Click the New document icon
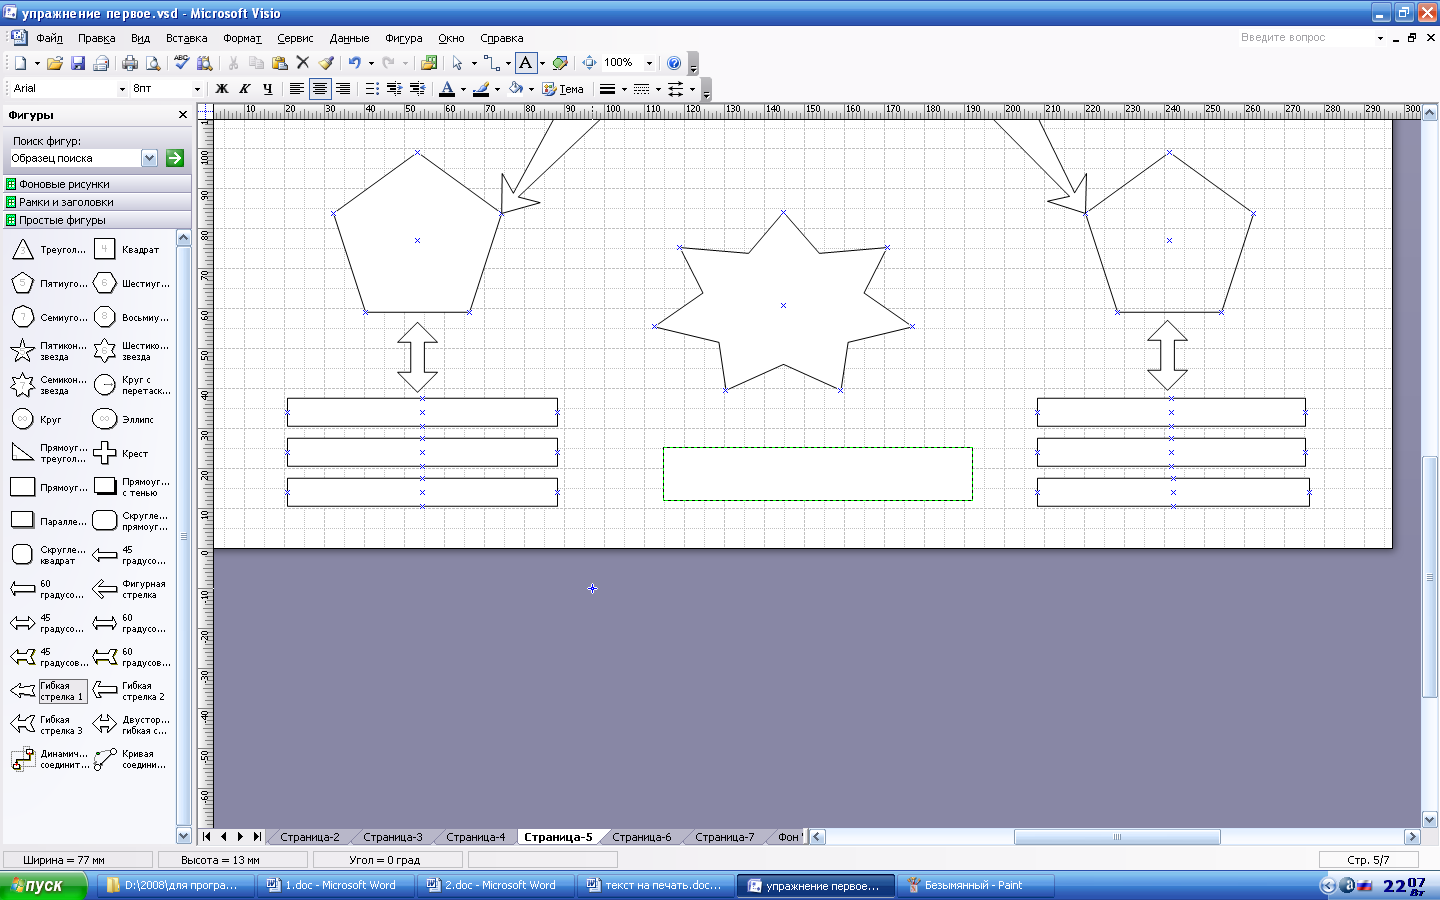Image resolution: width=1440 pixels, height=900 pixels. (20, 63)
